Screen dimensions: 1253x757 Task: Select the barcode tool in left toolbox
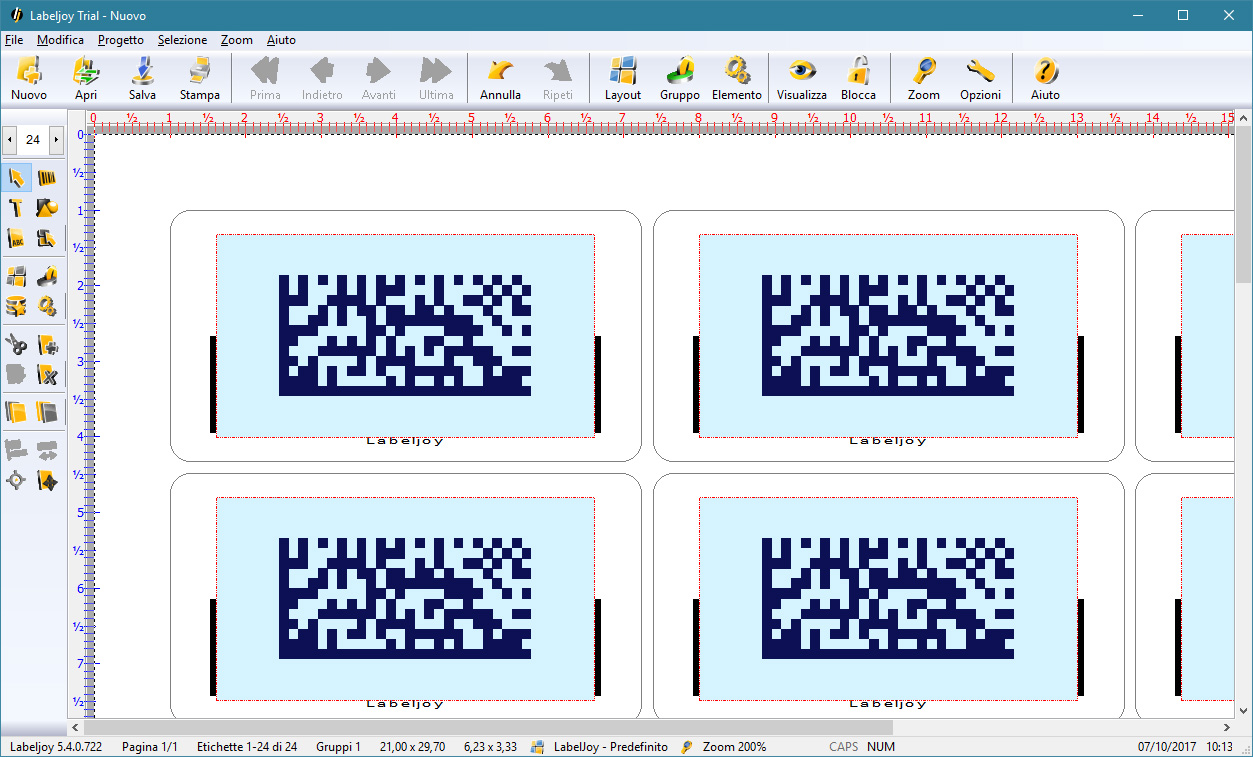(x=47, y=179)
